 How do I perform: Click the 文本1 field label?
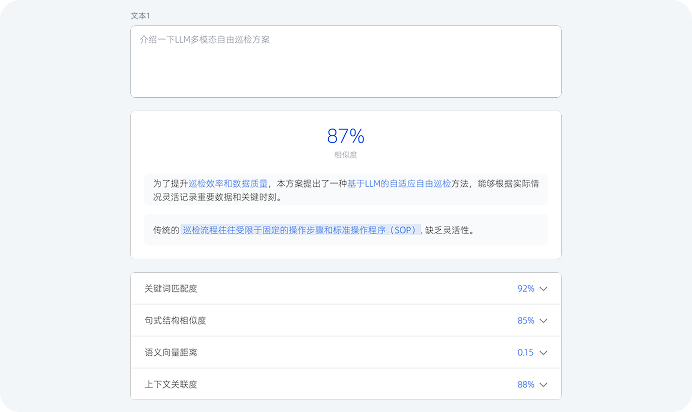click(x=140, y=16)
